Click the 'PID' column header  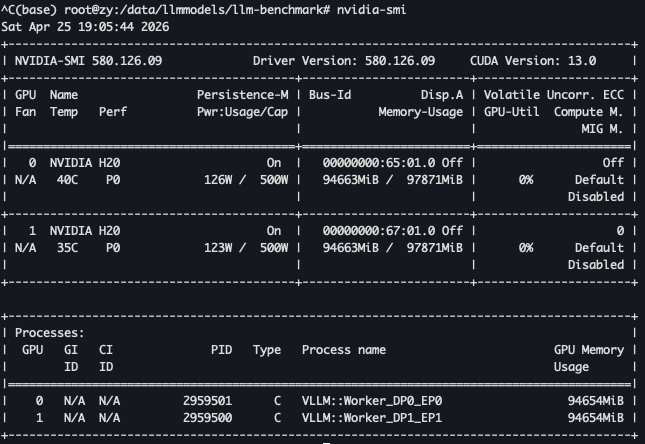pos(221,350)
